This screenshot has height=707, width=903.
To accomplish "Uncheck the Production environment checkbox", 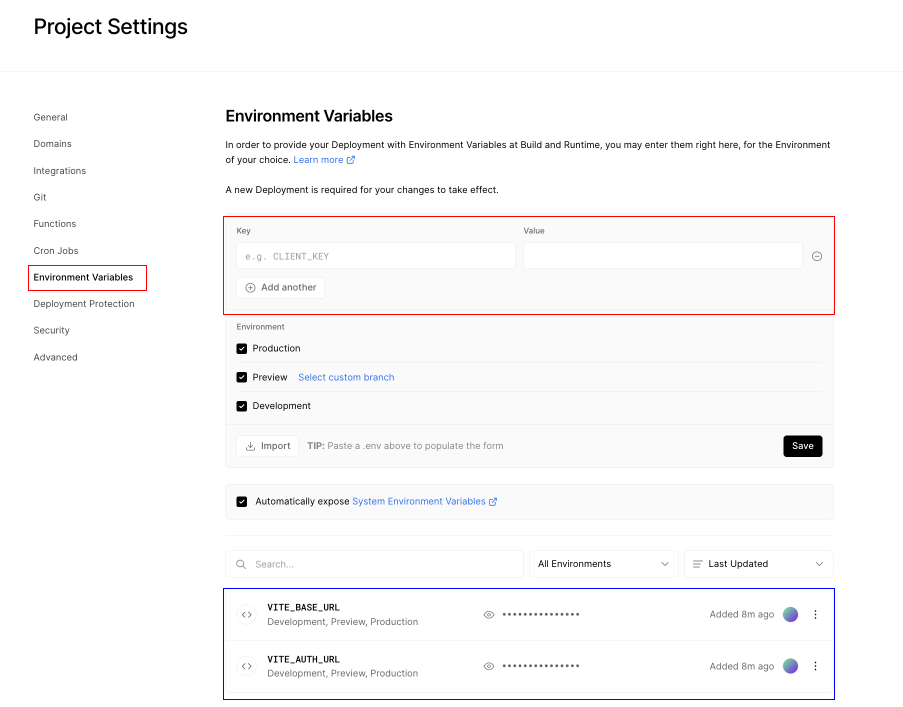I will point(242,349).
